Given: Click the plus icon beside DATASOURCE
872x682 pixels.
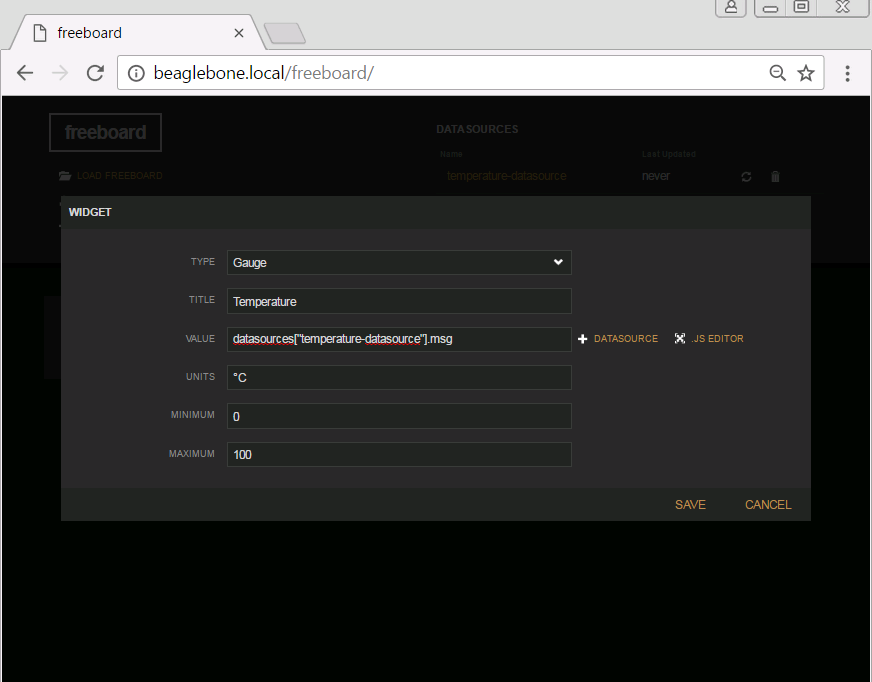Looking at the screenshot, I should click(x=583, y=339).
